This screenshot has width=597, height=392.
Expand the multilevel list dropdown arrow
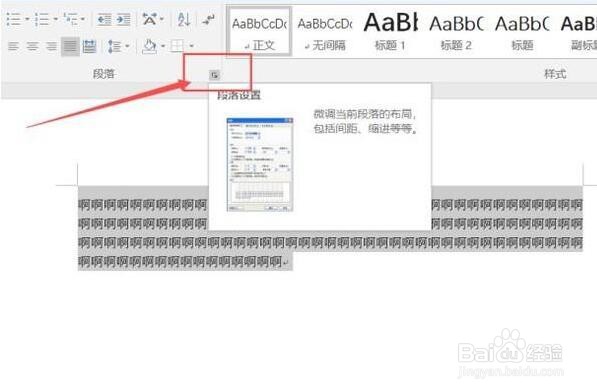pos(83,19)
